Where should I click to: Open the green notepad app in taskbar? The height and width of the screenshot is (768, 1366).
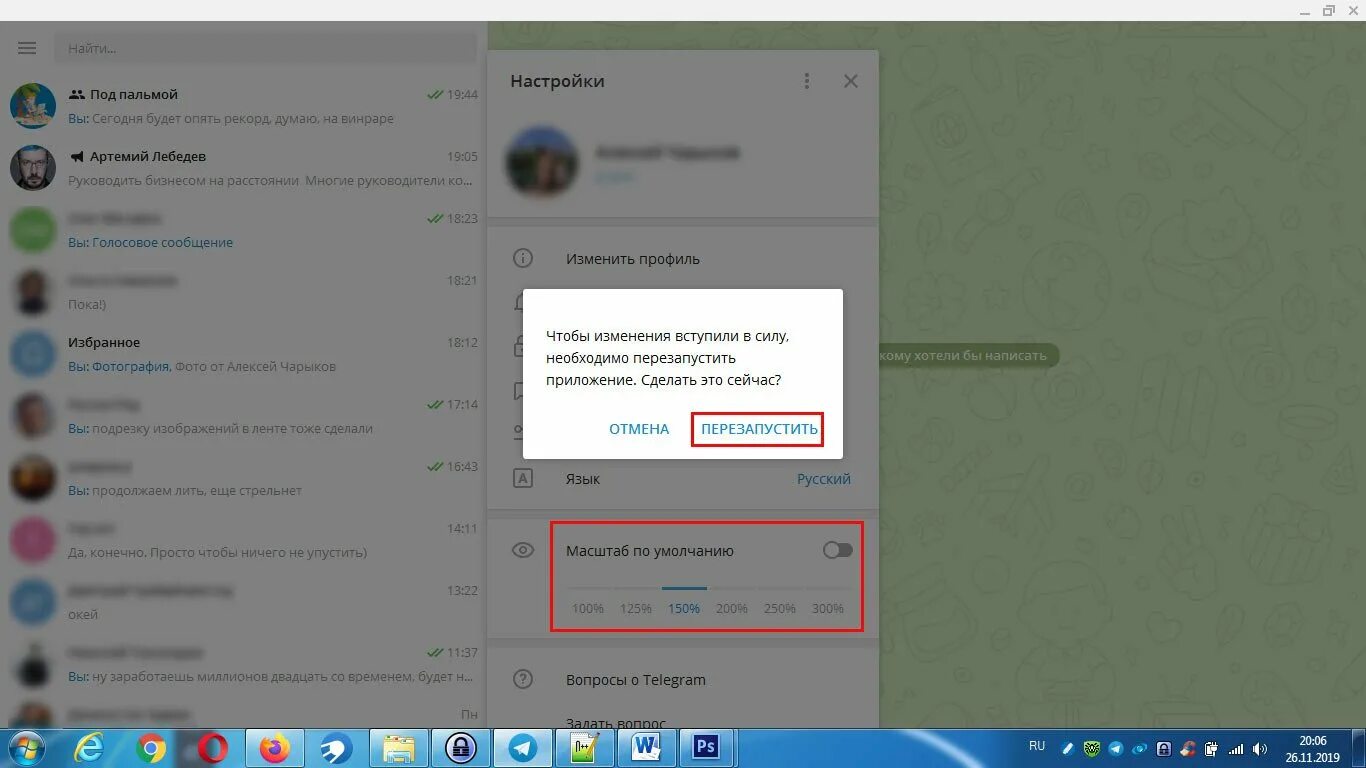coord(584,748)
